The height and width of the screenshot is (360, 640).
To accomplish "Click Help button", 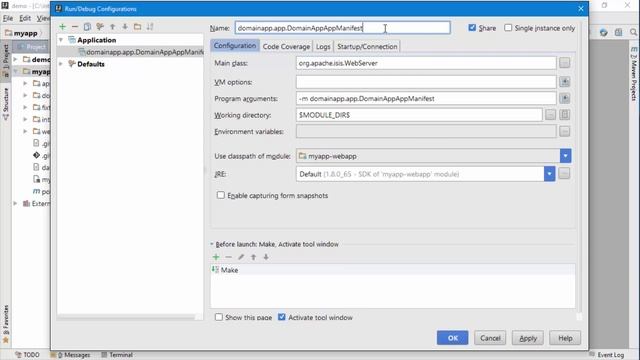I will click(565, 338).
